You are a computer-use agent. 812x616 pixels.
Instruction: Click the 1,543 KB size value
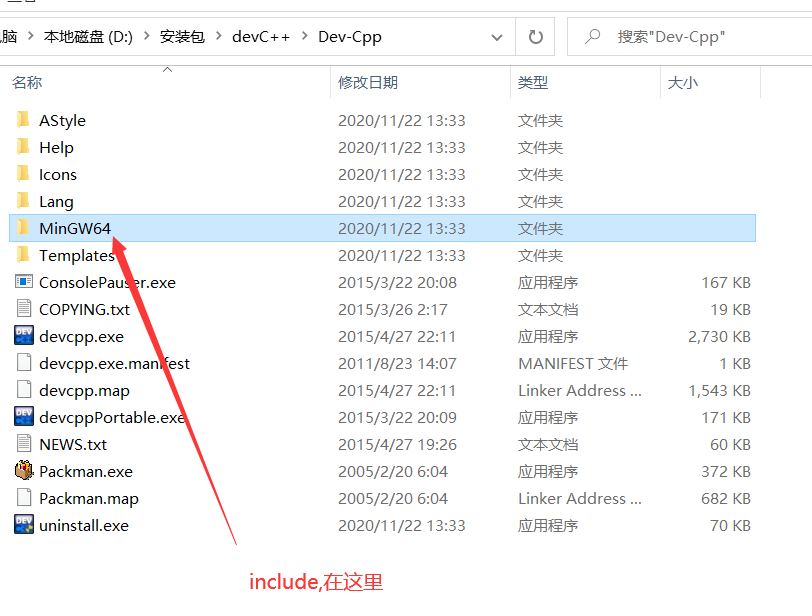[719, 390]
